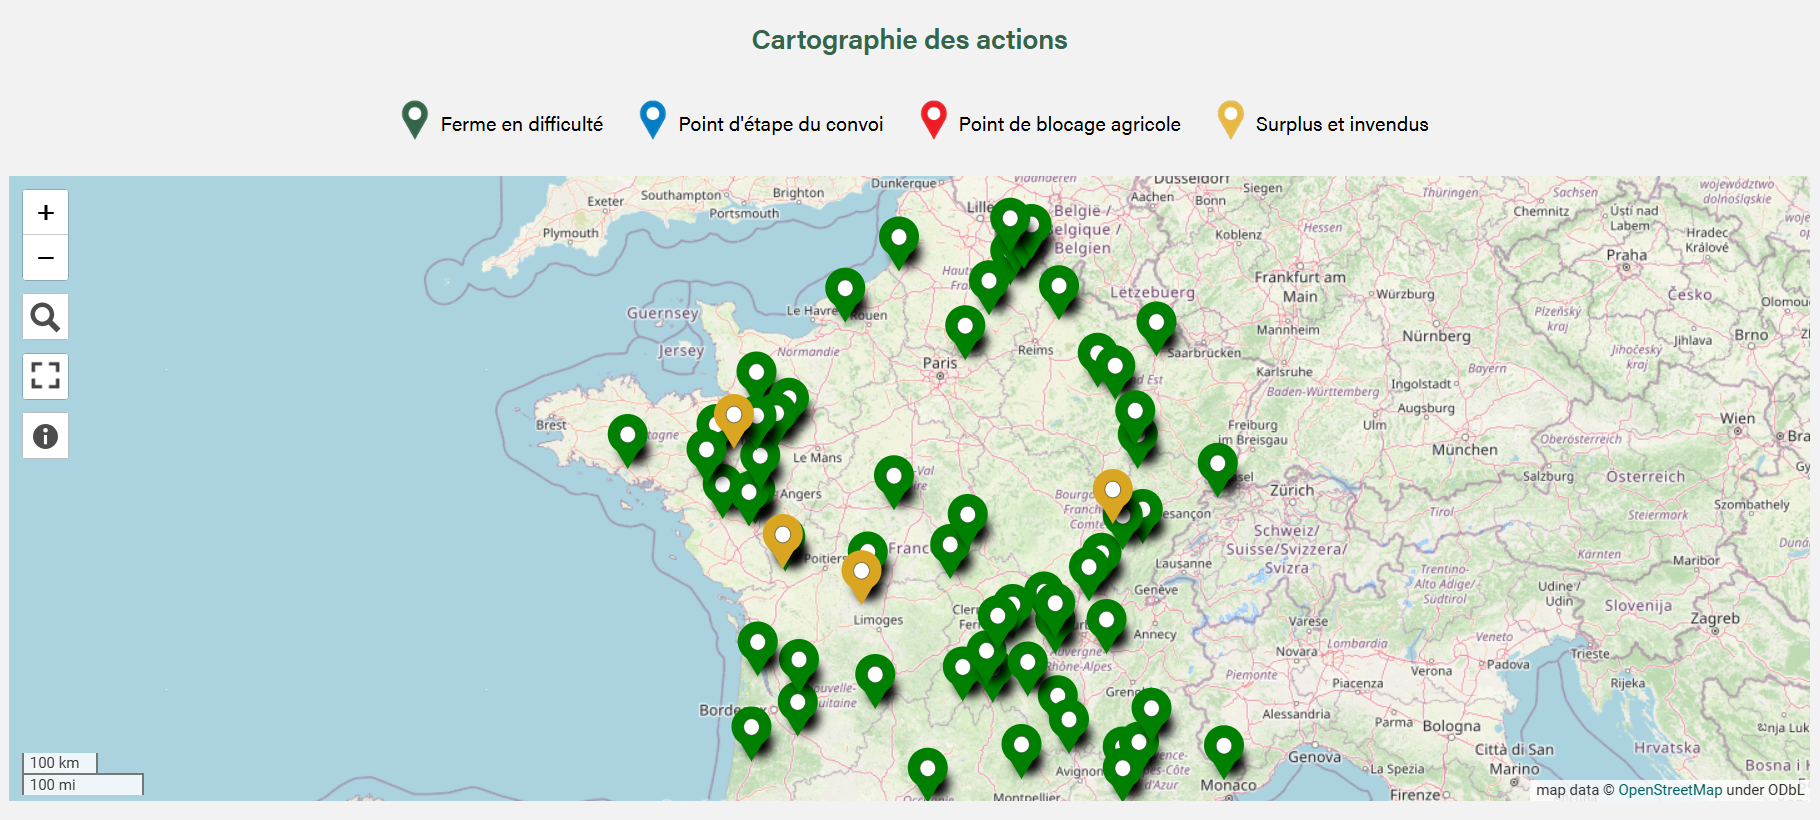Click the yellow Surplus et invendus legend pin
This screenshot has width=1820, height=820.
tap(1230, 120)
